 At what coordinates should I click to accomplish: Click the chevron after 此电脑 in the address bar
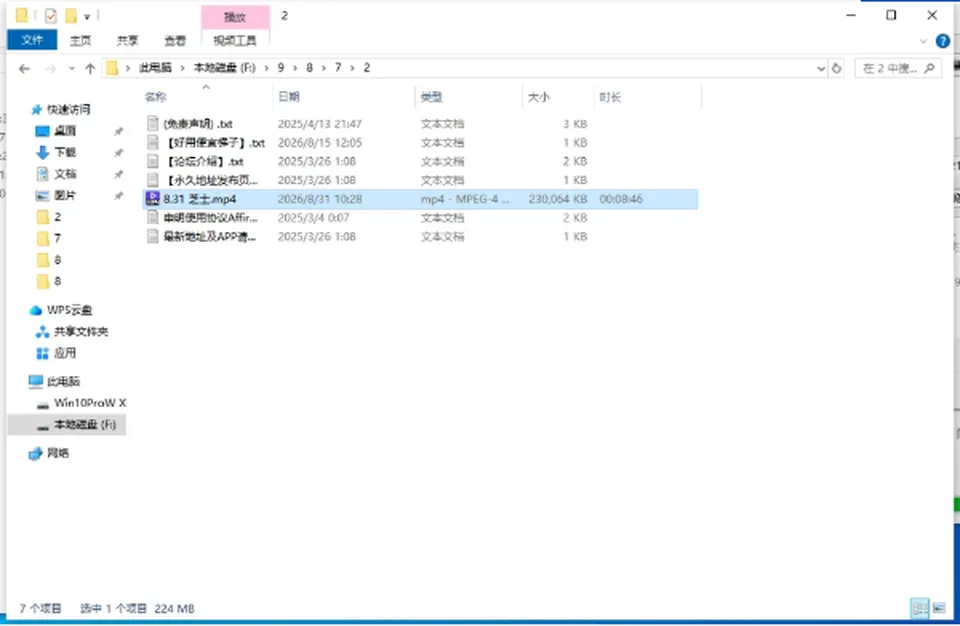(182, 68)
